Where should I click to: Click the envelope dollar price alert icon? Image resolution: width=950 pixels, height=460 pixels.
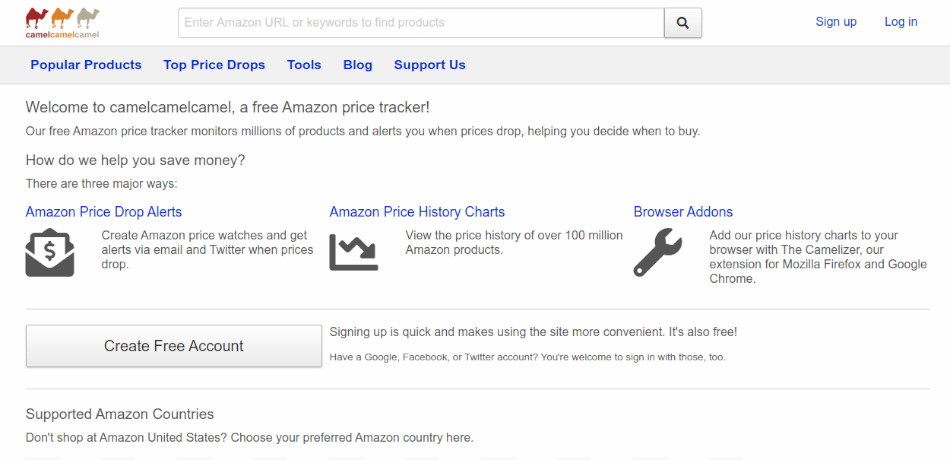tap(50, 252)
